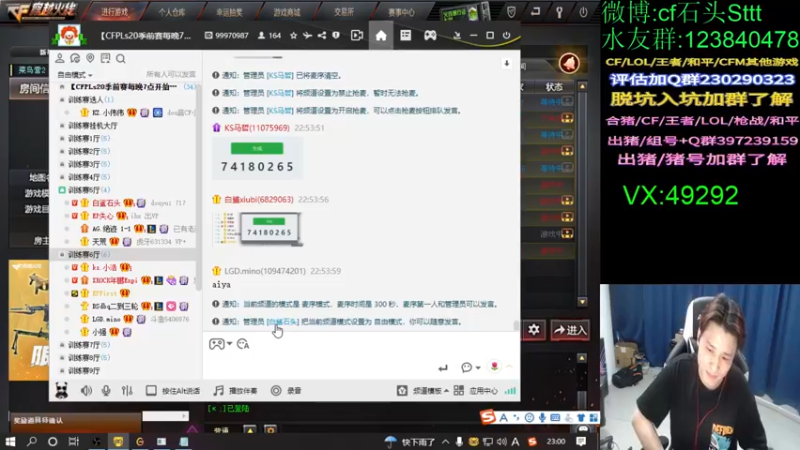This screenshot has height=450, width=800.
Task: Expand the 训练赛8厅 channel
Action: pyautogui.click(x=62, y=358)
